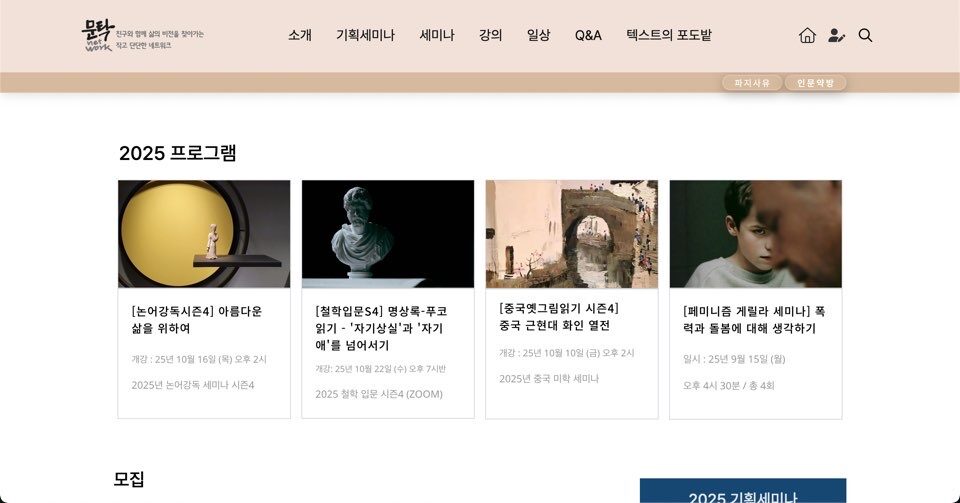Click the 문탁 network logo
The height and width of the screenshot is (503, 960).
point(143,35)
